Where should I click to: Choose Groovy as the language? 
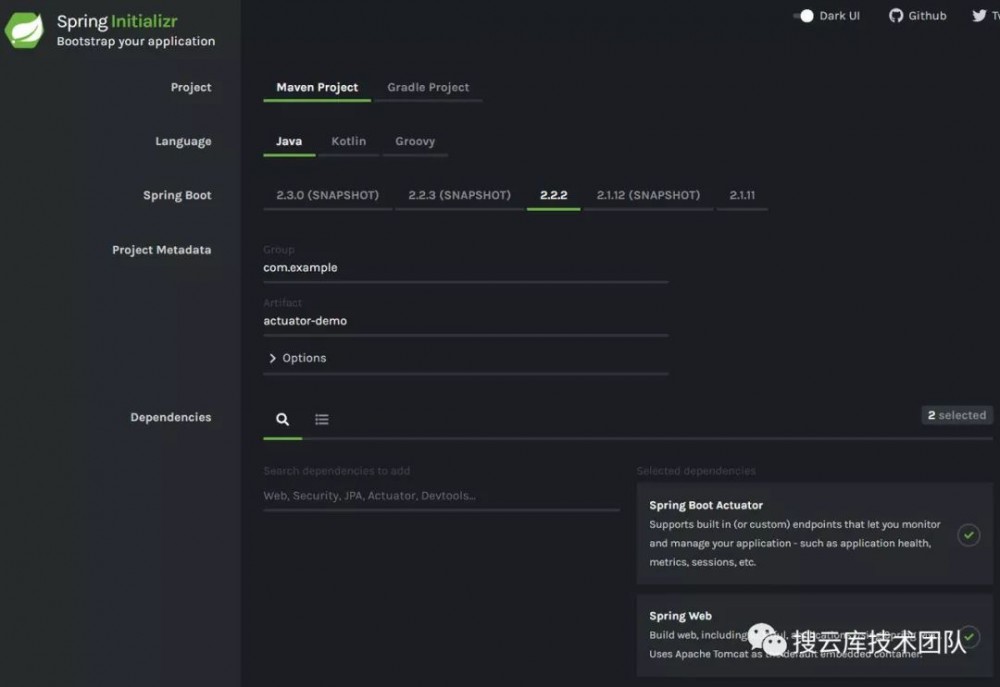415,141
